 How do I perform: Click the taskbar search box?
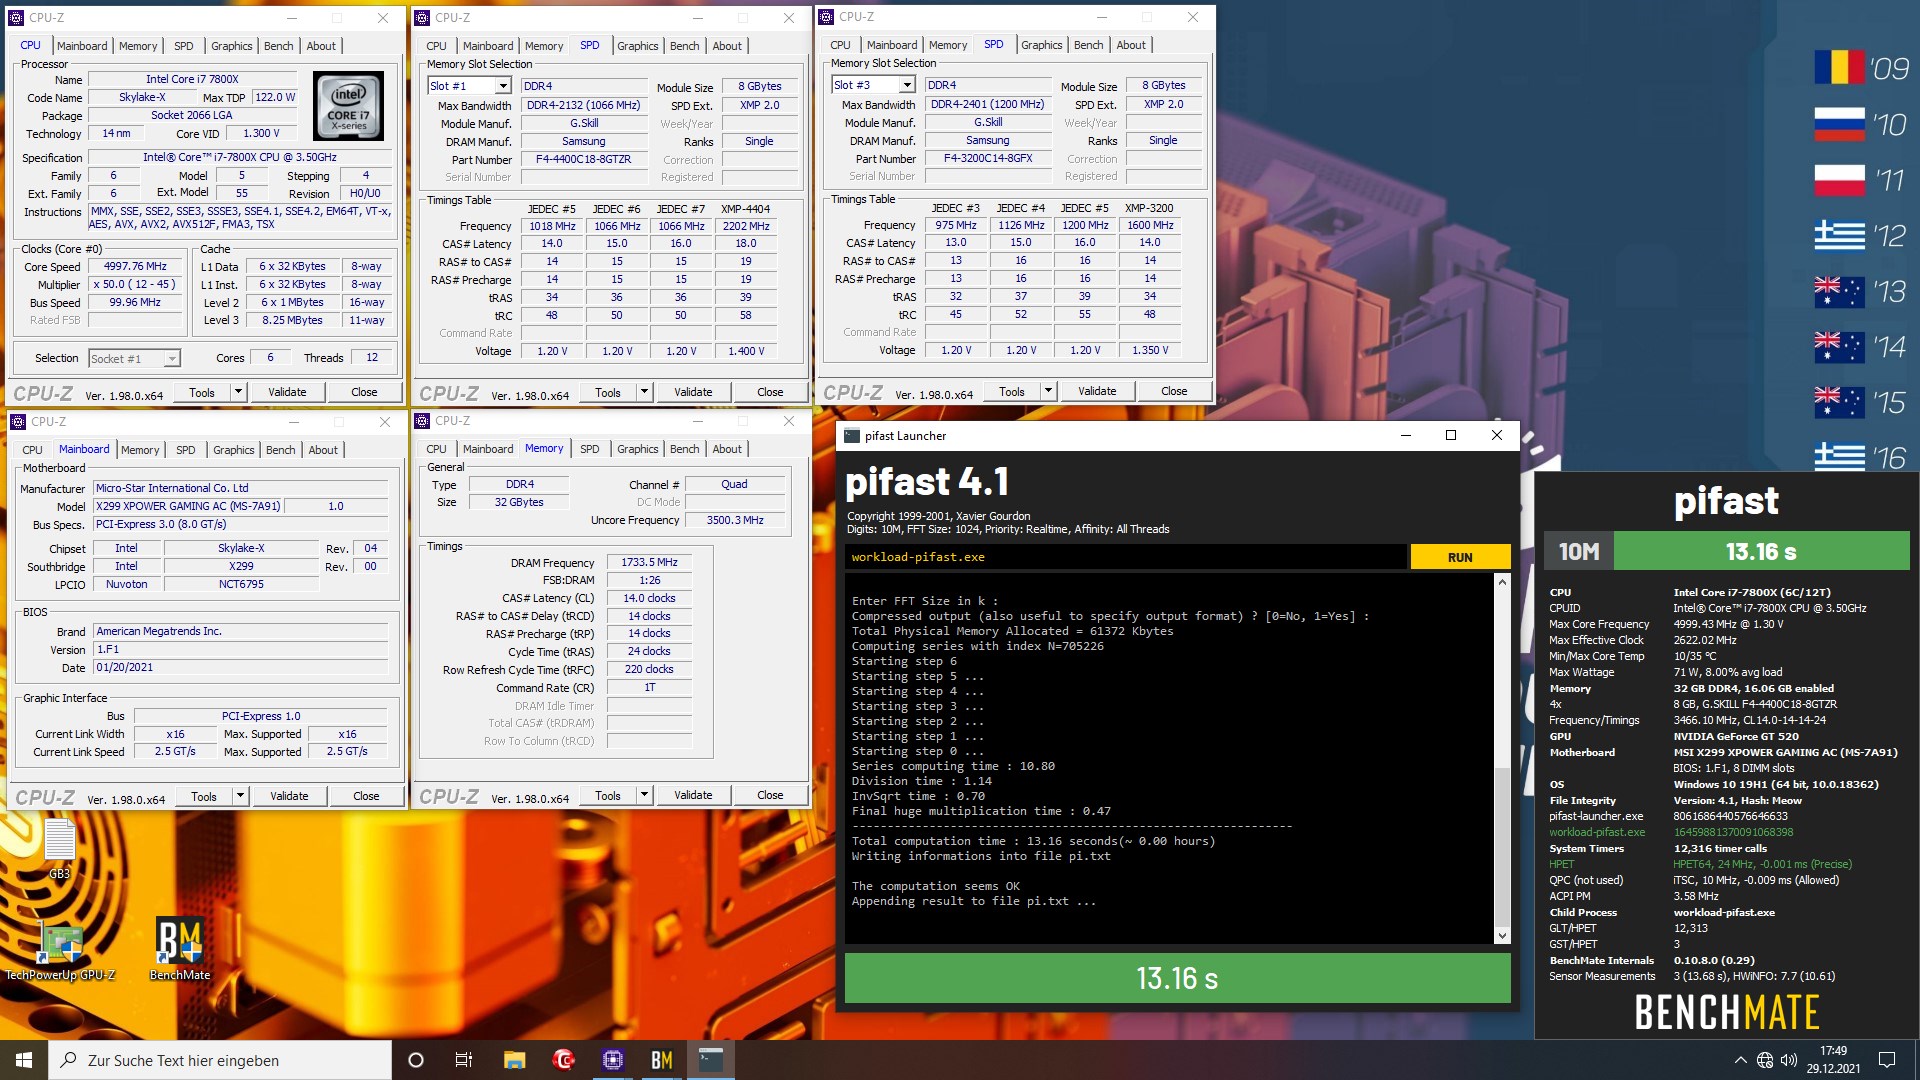coord(220,1060)
